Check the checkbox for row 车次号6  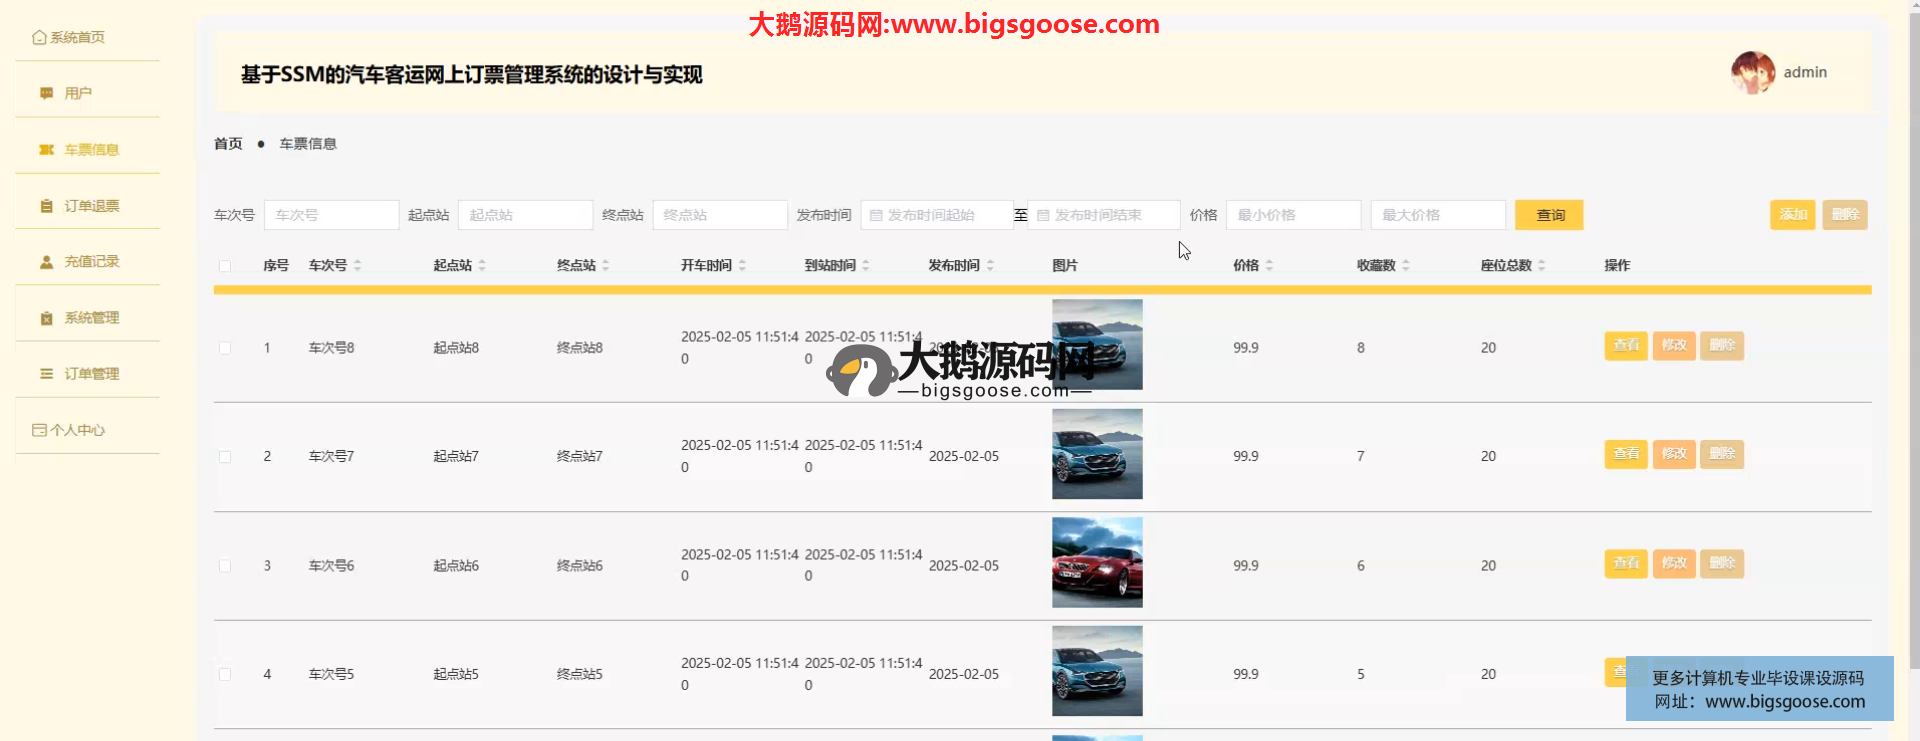225,566
